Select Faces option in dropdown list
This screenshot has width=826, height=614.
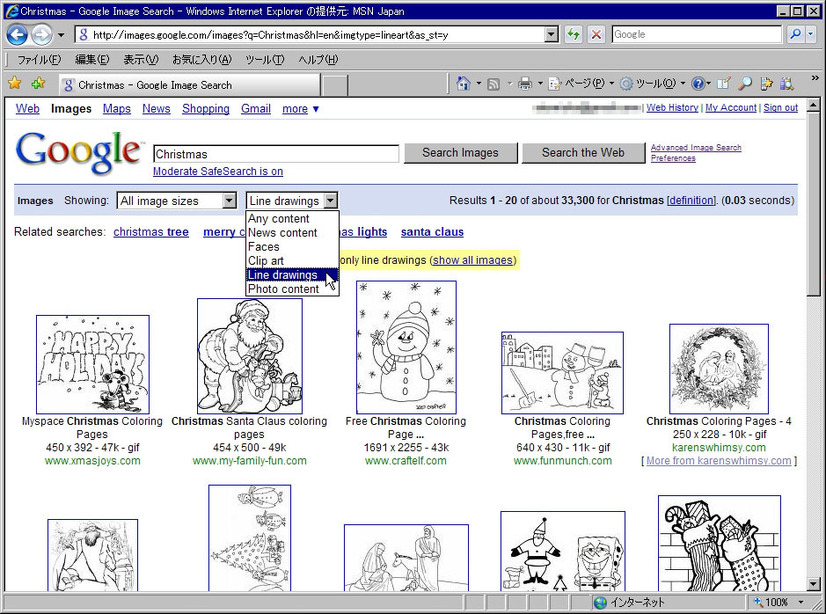pyautogui.click(x=292, y=246)
